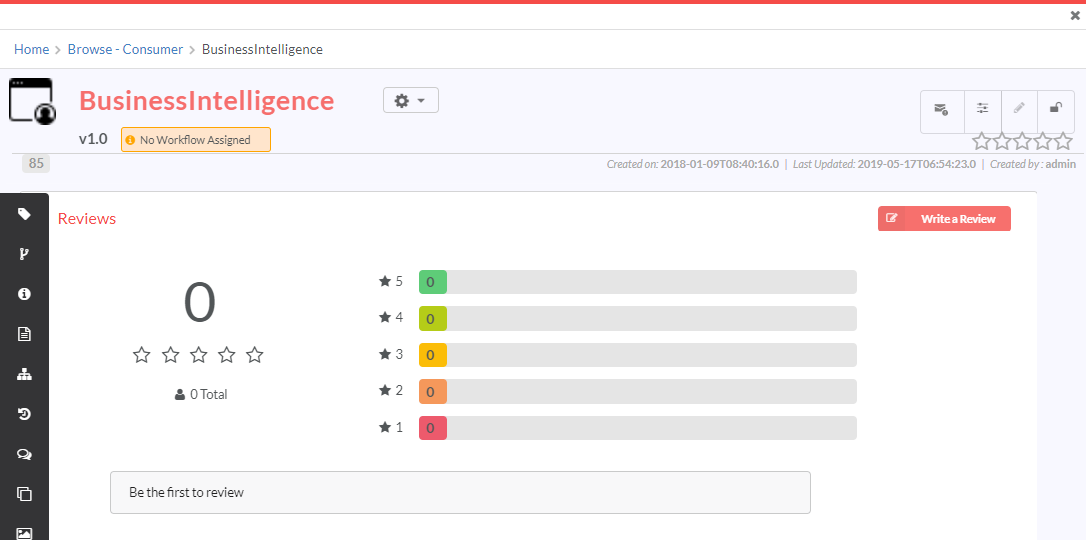Open the history clock sidebar icon
This screenshot has height=540, width=1086.
pyautogui.click(x=24, y=414)
